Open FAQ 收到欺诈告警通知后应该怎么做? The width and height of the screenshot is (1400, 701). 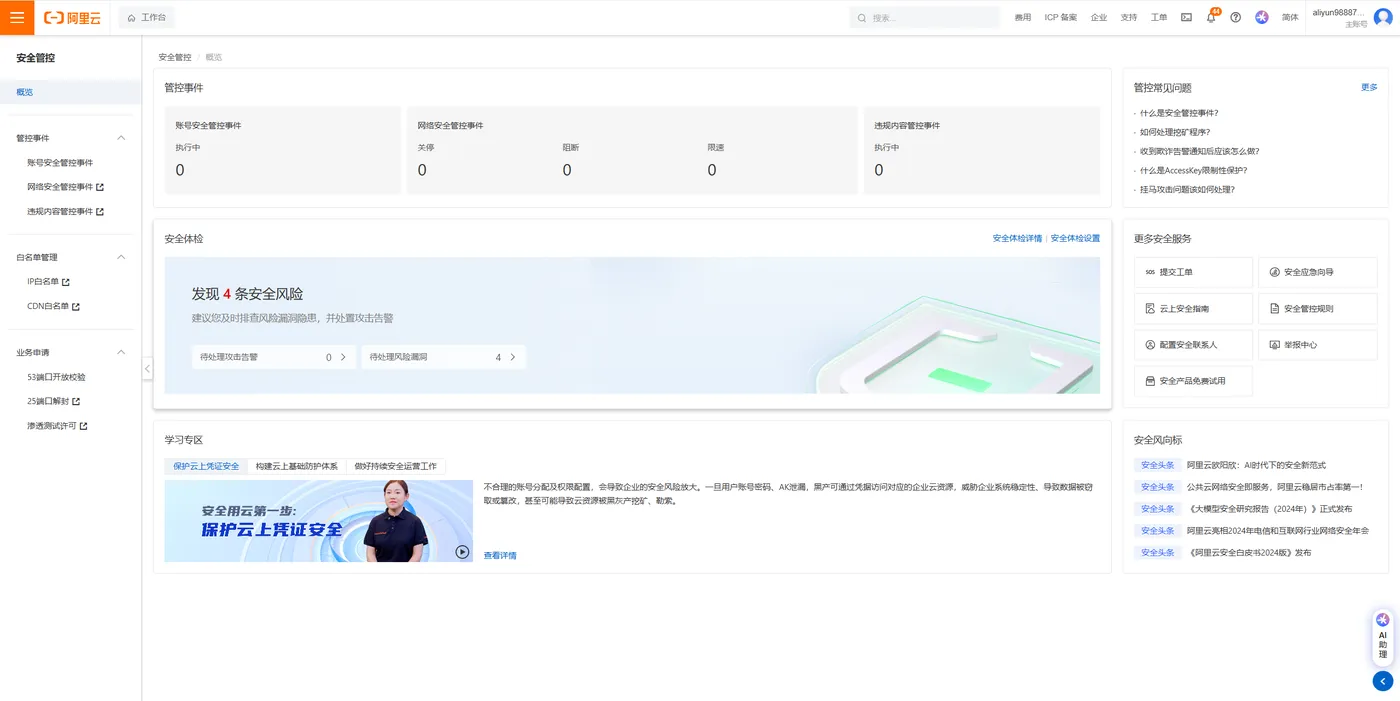point(1199,151)
